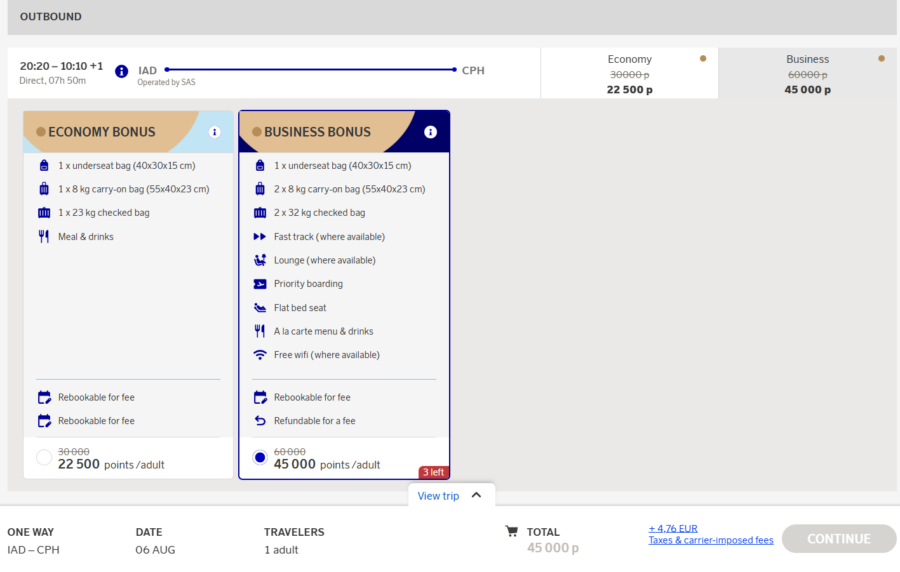Click the Fast track arrows icon
This screenshot has height=572, width=900.
pos(260,236)
